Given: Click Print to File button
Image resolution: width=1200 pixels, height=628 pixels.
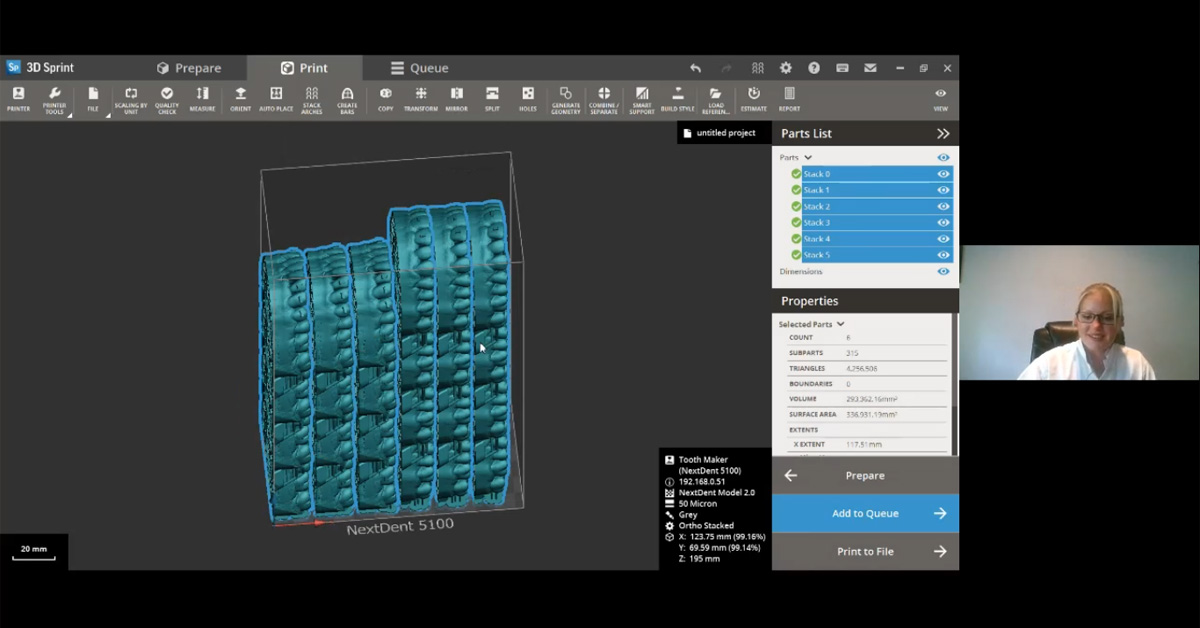Looking at the screenshot, I should click(865, 551).
